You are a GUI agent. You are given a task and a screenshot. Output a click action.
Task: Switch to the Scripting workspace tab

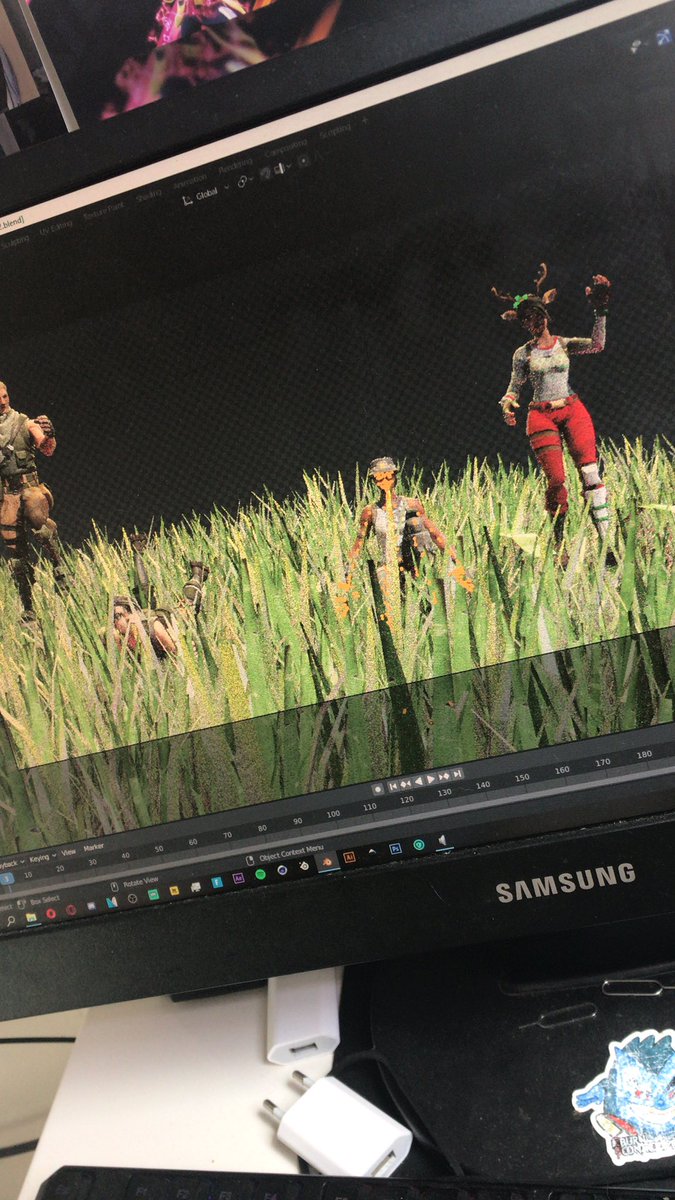(335, 132)
